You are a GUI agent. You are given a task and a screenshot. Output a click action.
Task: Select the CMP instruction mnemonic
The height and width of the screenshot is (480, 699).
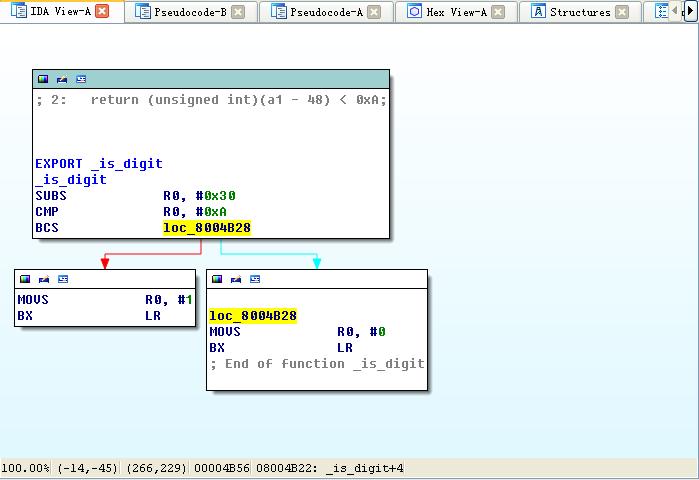[47, 212]
